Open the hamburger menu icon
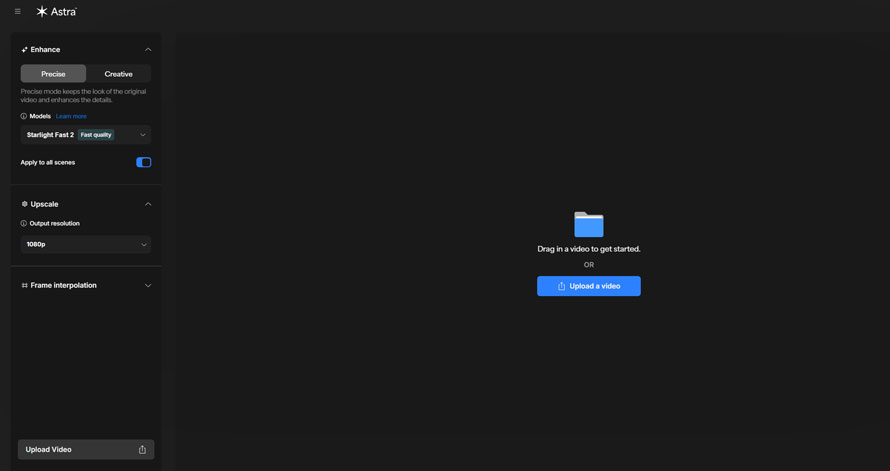This screenshot has height=471, width=890. [x=18, y=11]
